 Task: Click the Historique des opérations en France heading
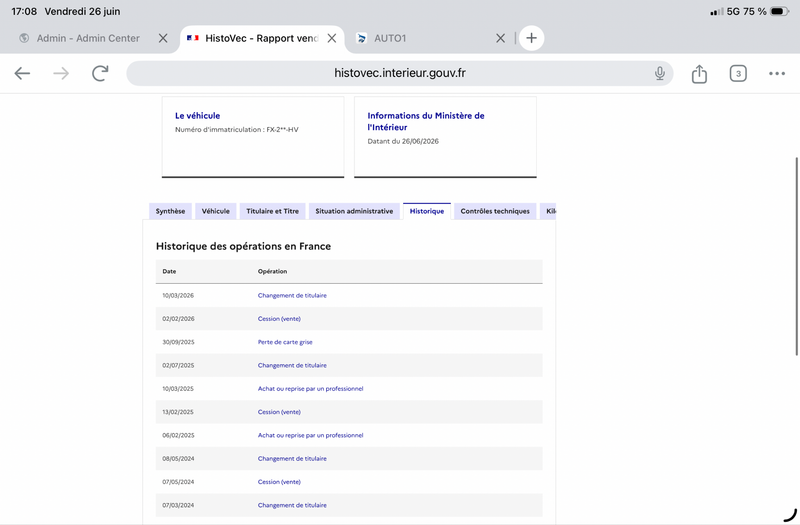tap(243, 246)
